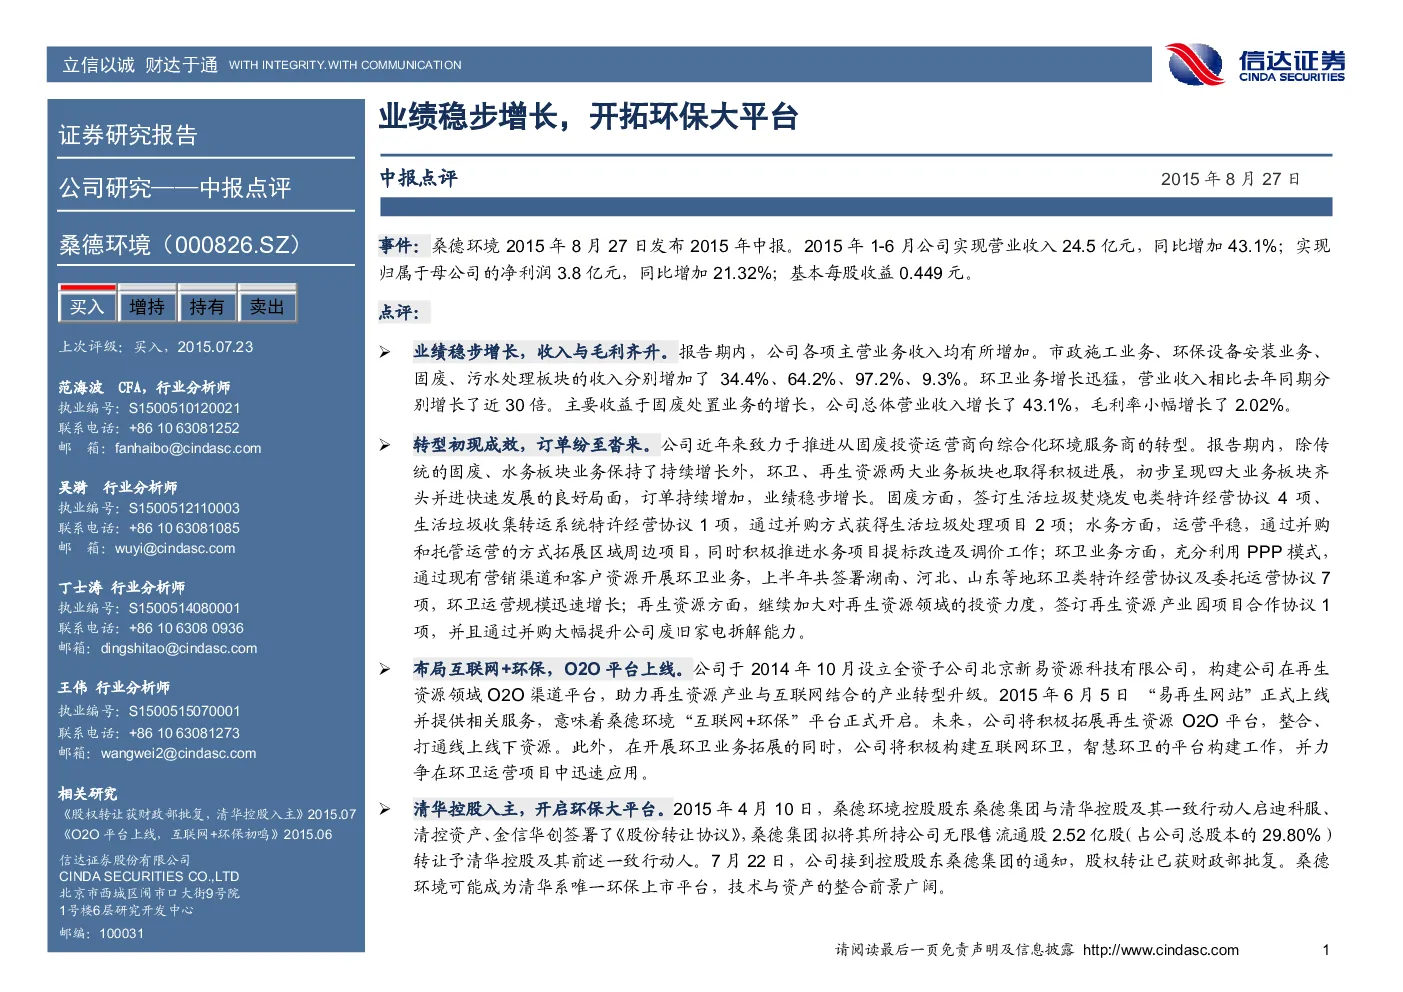The width and height of the screenshot is (1403, 992).
Task: Open email link fanhaibo@cindasc.com
Action: [188, 448]
